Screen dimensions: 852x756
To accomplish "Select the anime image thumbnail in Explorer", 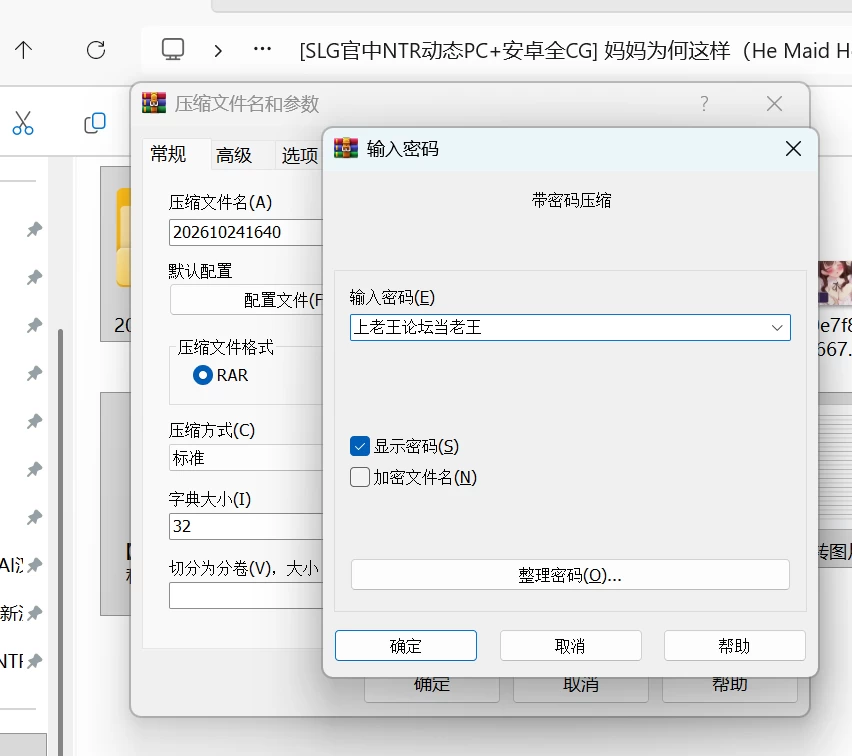I will click(x=835, y=283).
